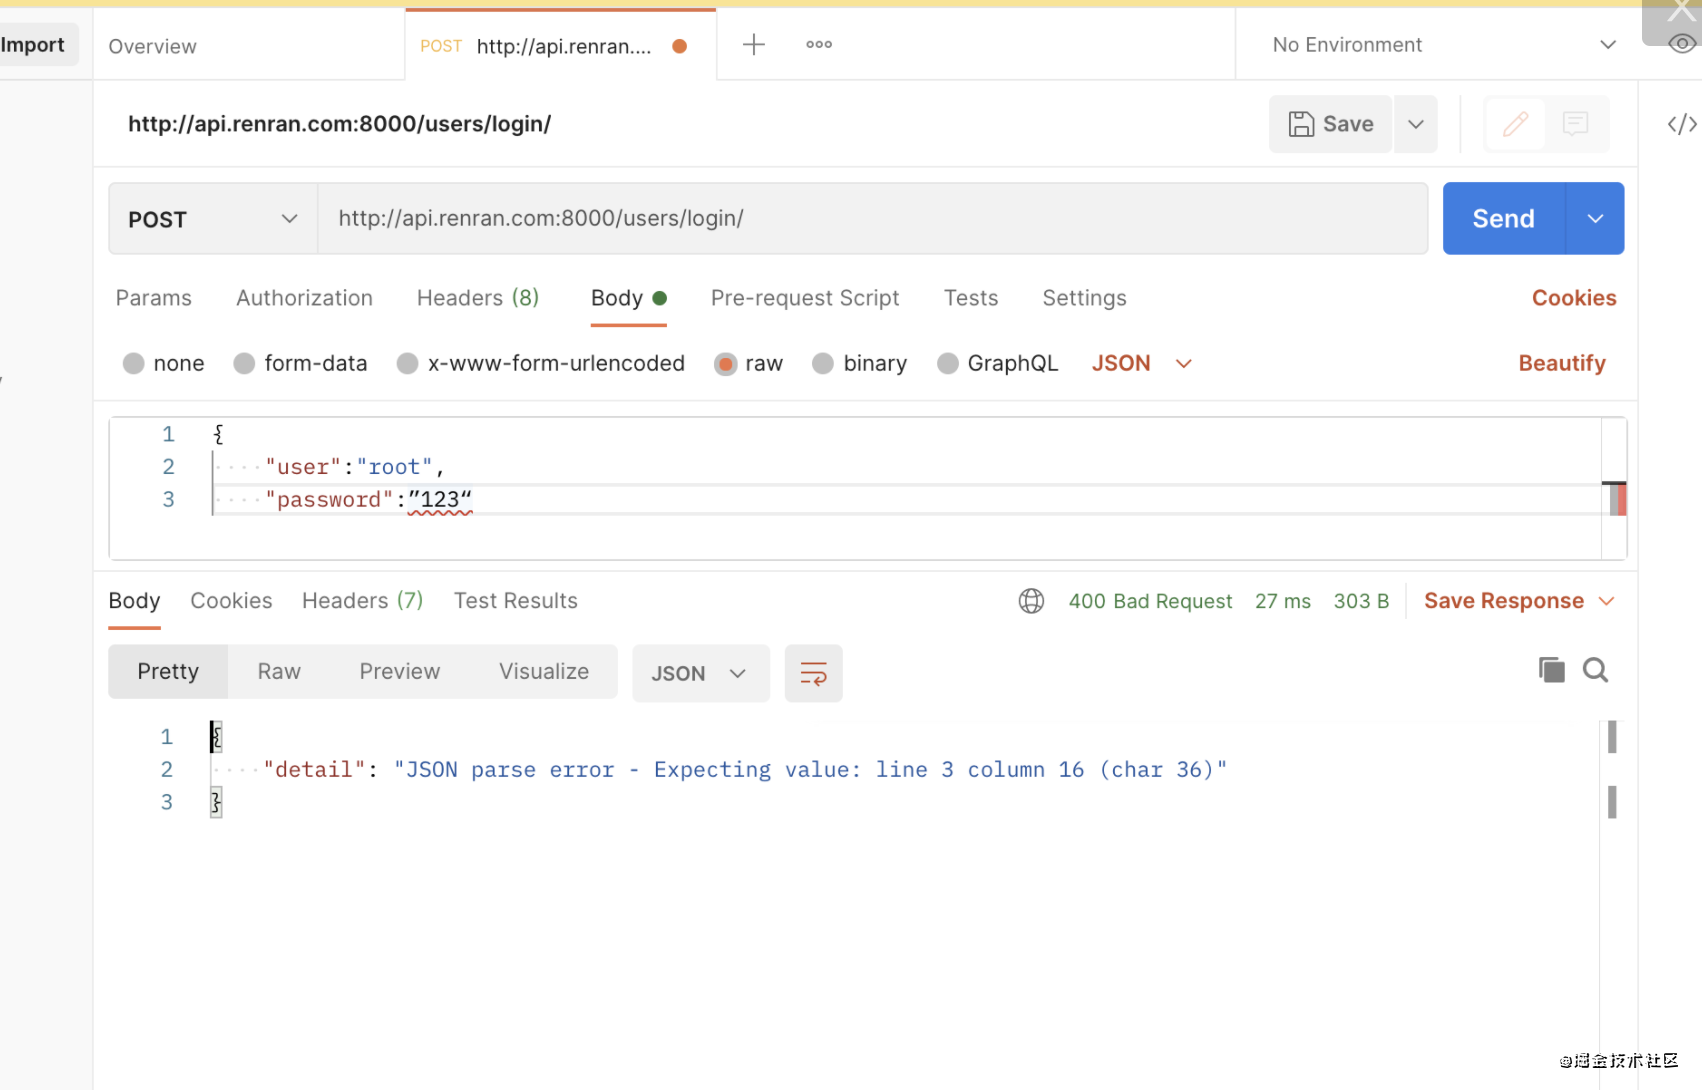Choose the binary body option
Image resolution: width=1702 pixels, height=1090 pixels.
(x=822, y=364)
